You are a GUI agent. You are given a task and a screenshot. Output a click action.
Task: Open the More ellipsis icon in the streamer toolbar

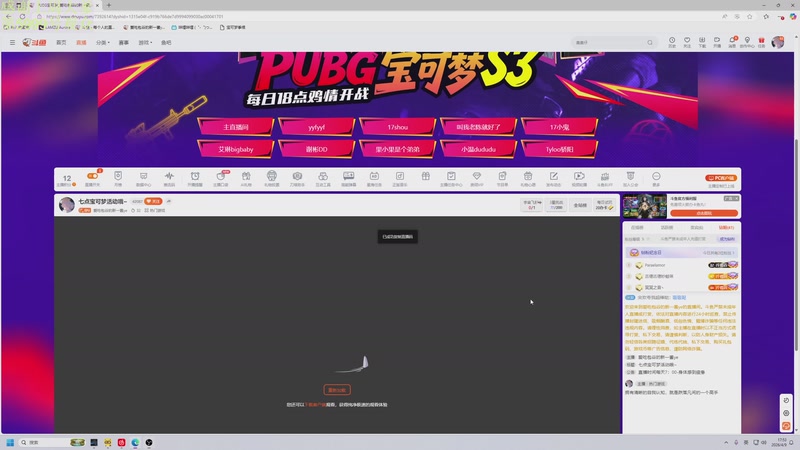[x=656, y=178]
